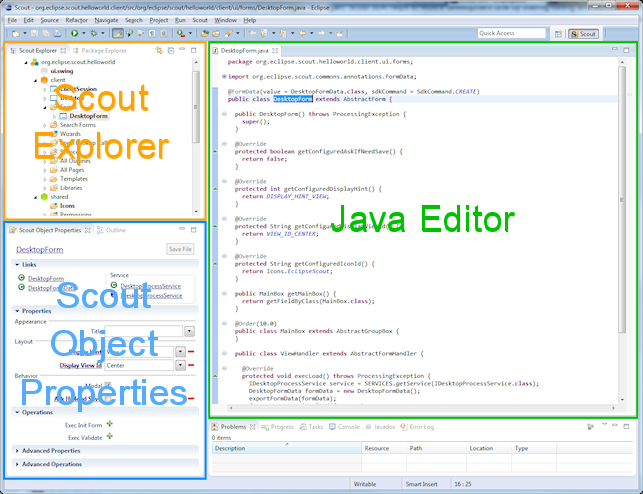
Task: Click the Title input field
Action: coord(144,331)
